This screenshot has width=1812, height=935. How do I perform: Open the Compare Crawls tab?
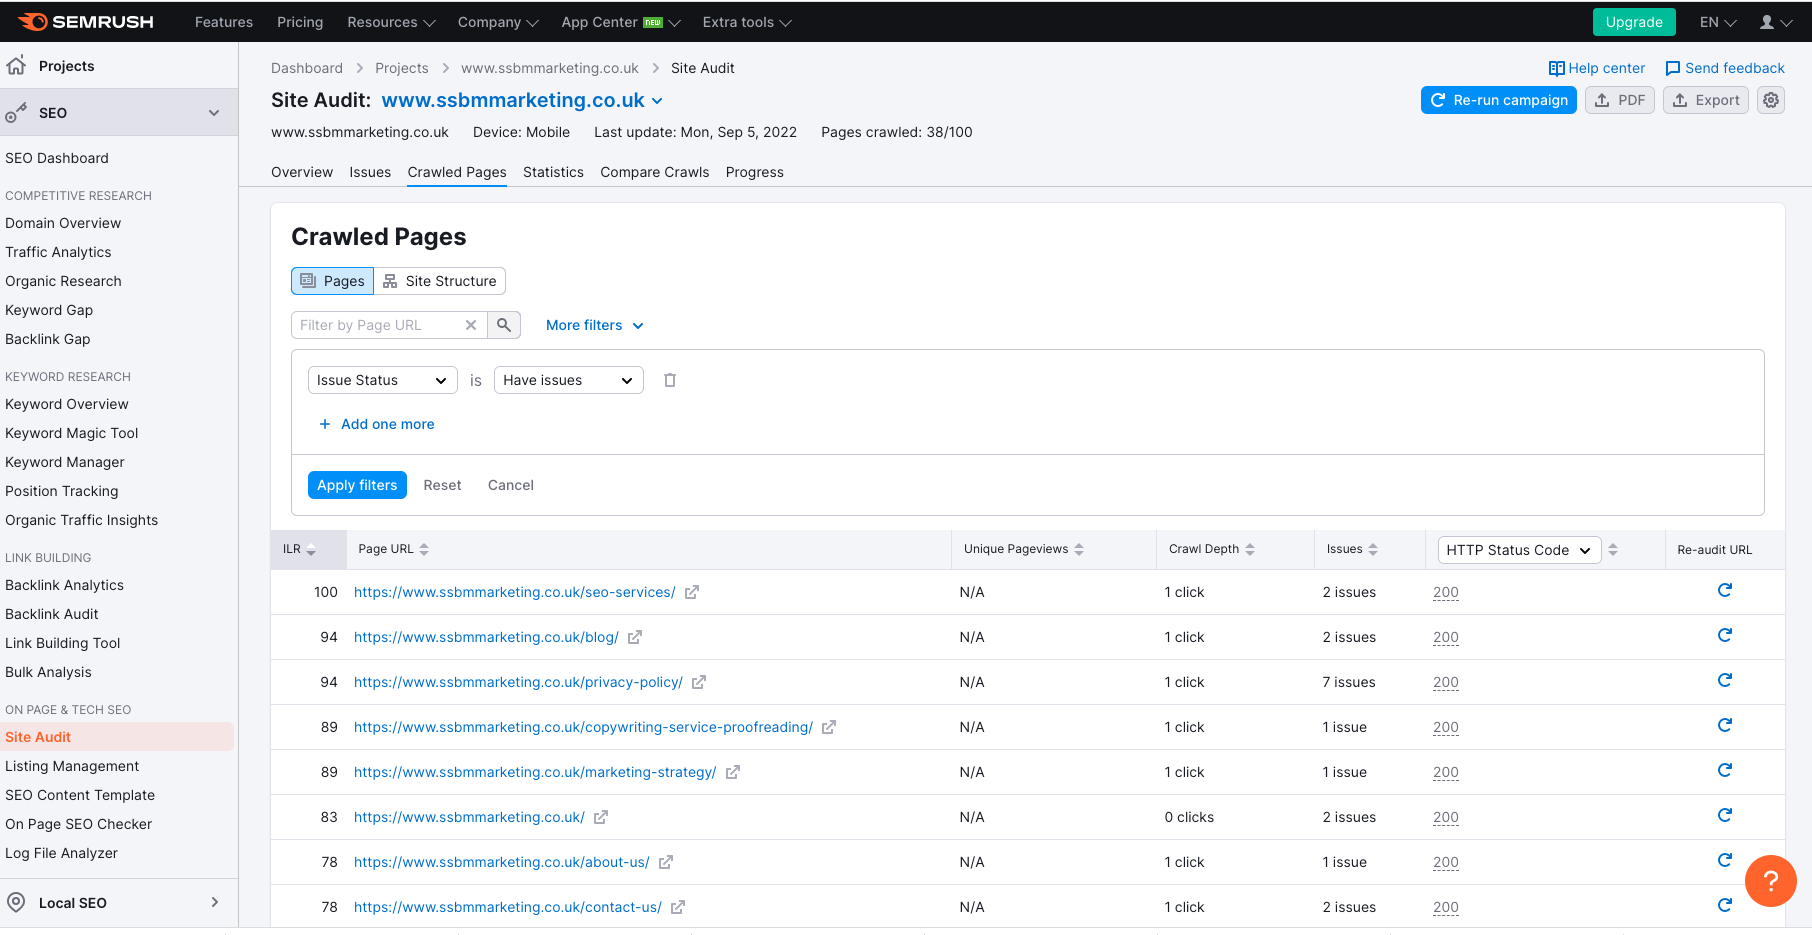[x=655, y=172]
